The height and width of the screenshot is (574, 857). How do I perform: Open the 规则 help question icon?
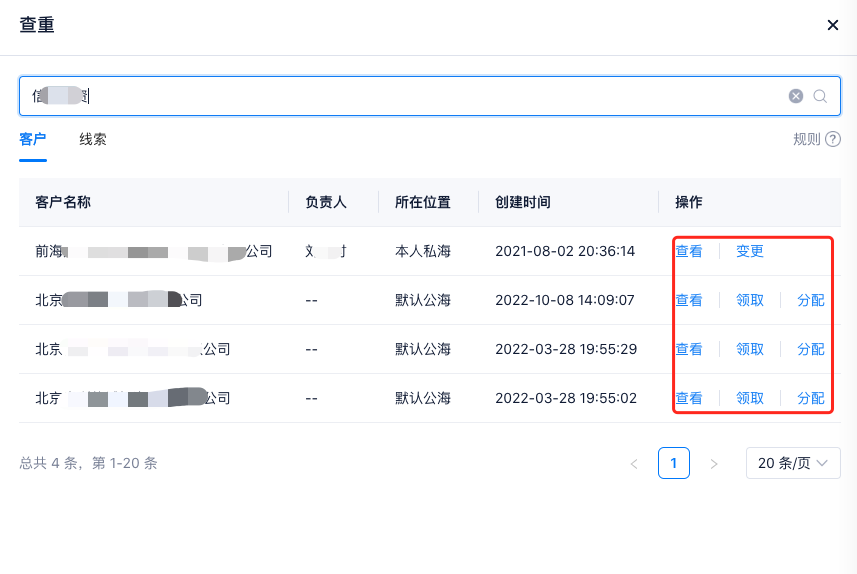832,139
